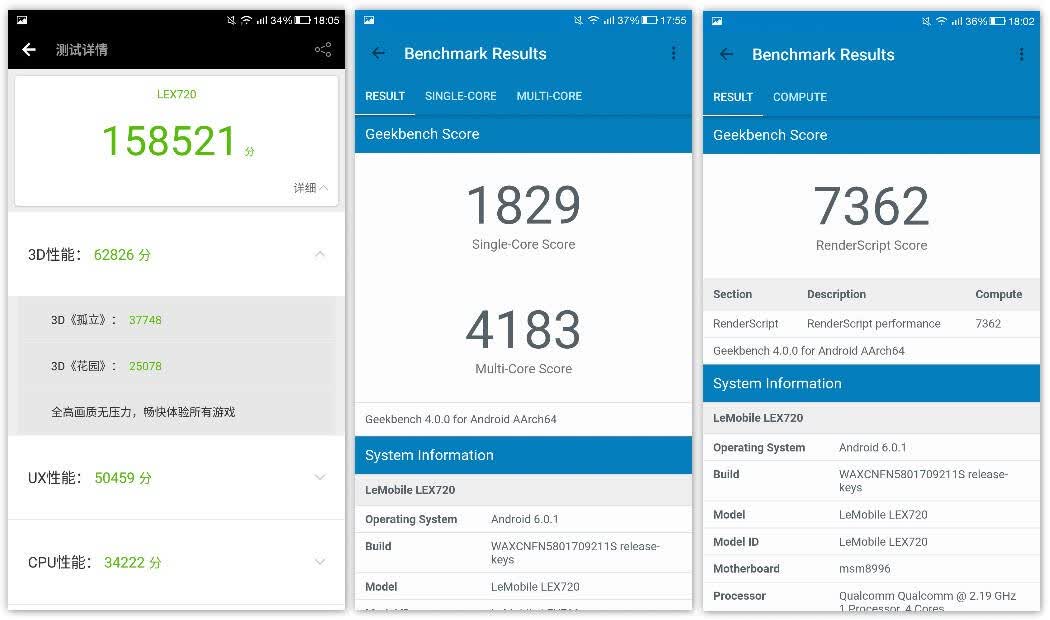The height and width of the screenshot is (620, 1050).
Task: Tap the Wi-Fi status icon on right phone
Action: pos(941,21)
